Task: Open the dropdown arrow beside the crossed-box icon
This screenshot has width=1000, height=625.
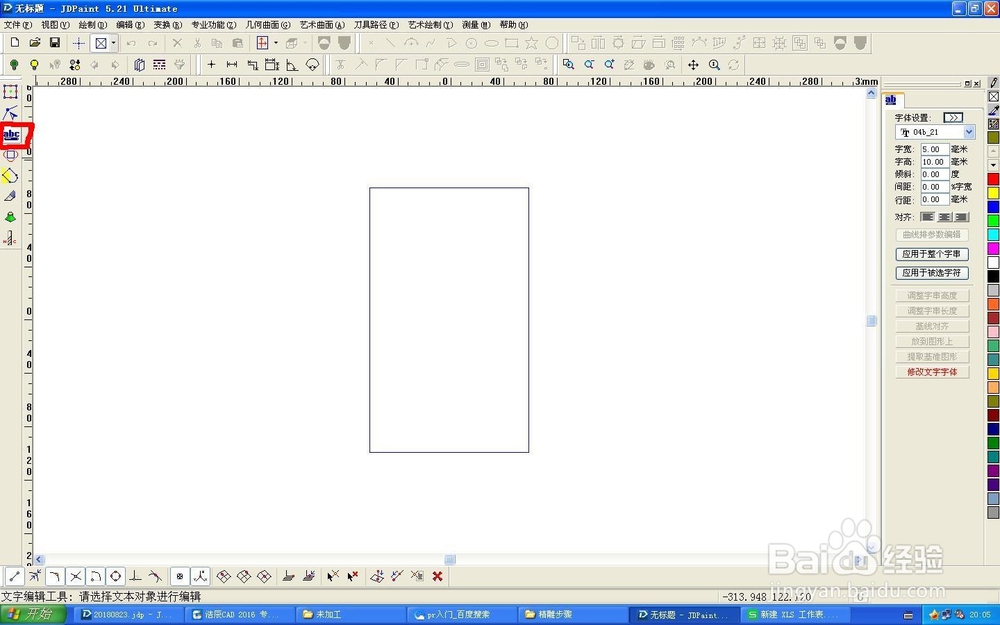Action: (114, 43)
